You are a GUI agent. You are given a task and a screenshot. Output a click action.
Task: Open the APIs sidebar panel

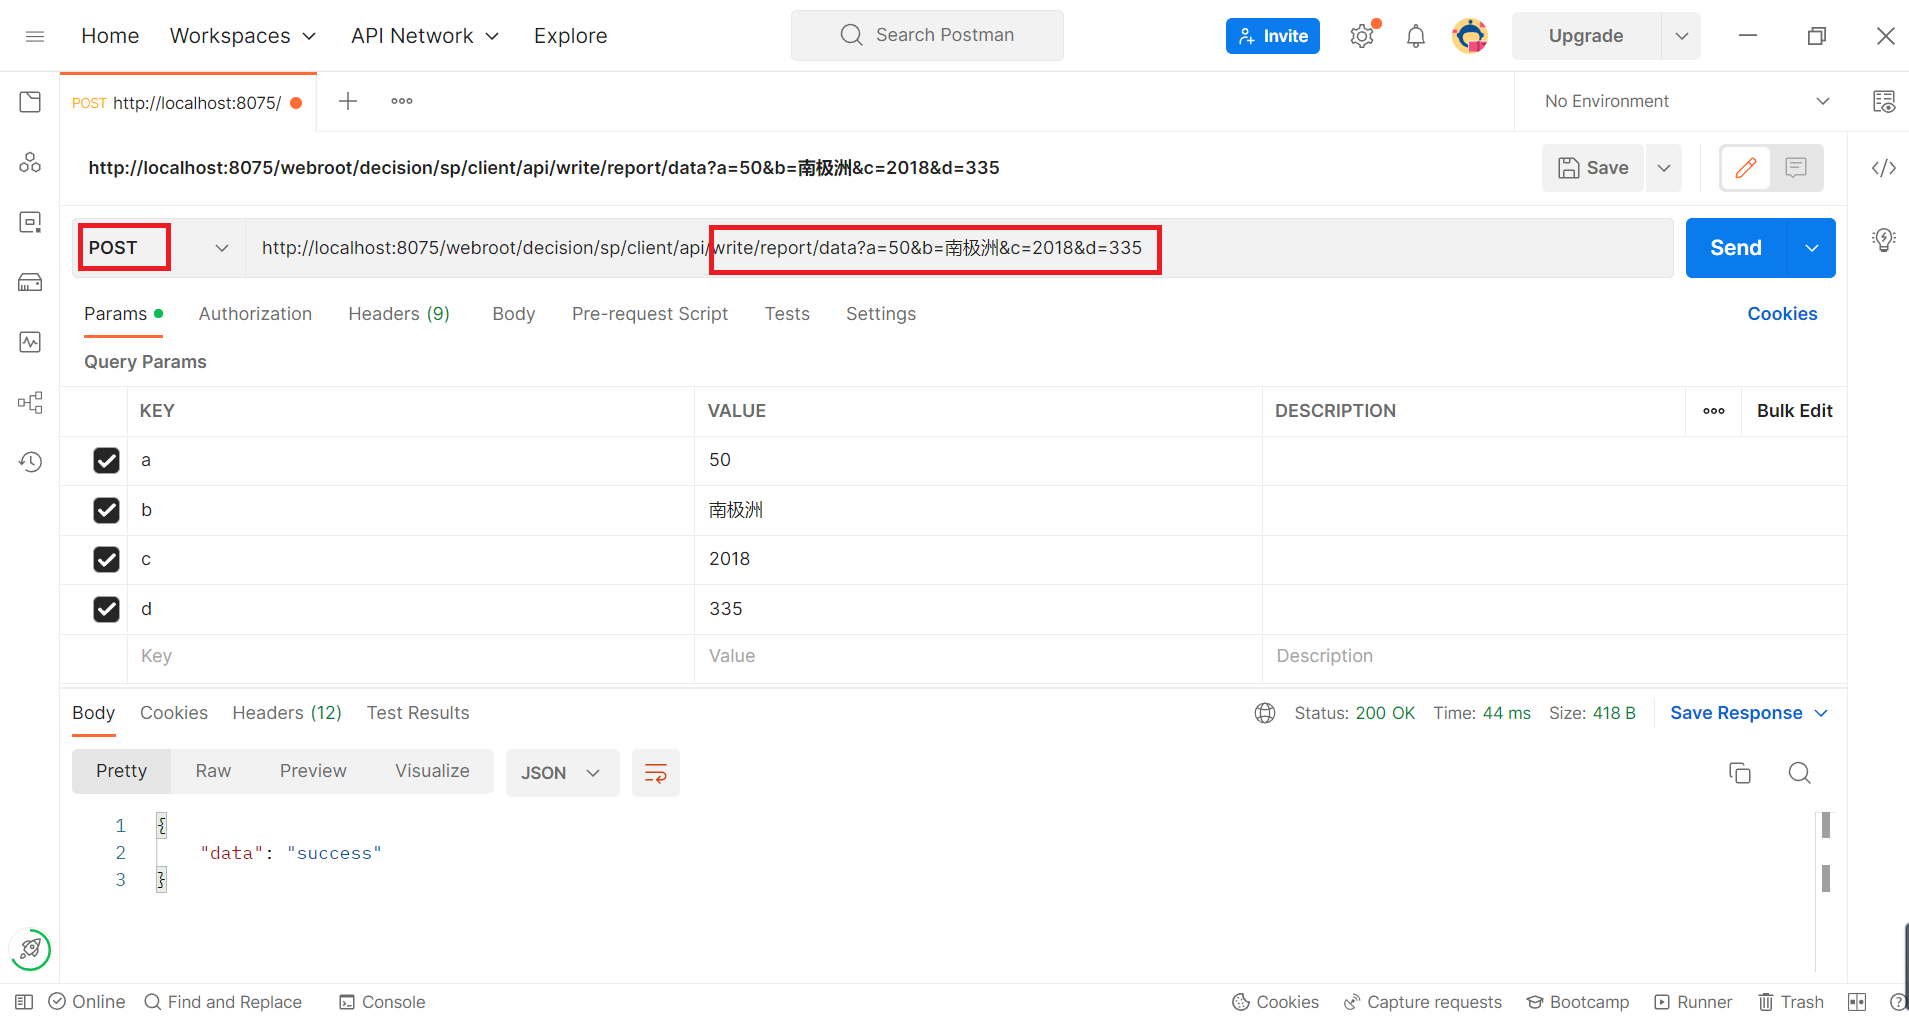pyautogui.click(x=30, y=162)
